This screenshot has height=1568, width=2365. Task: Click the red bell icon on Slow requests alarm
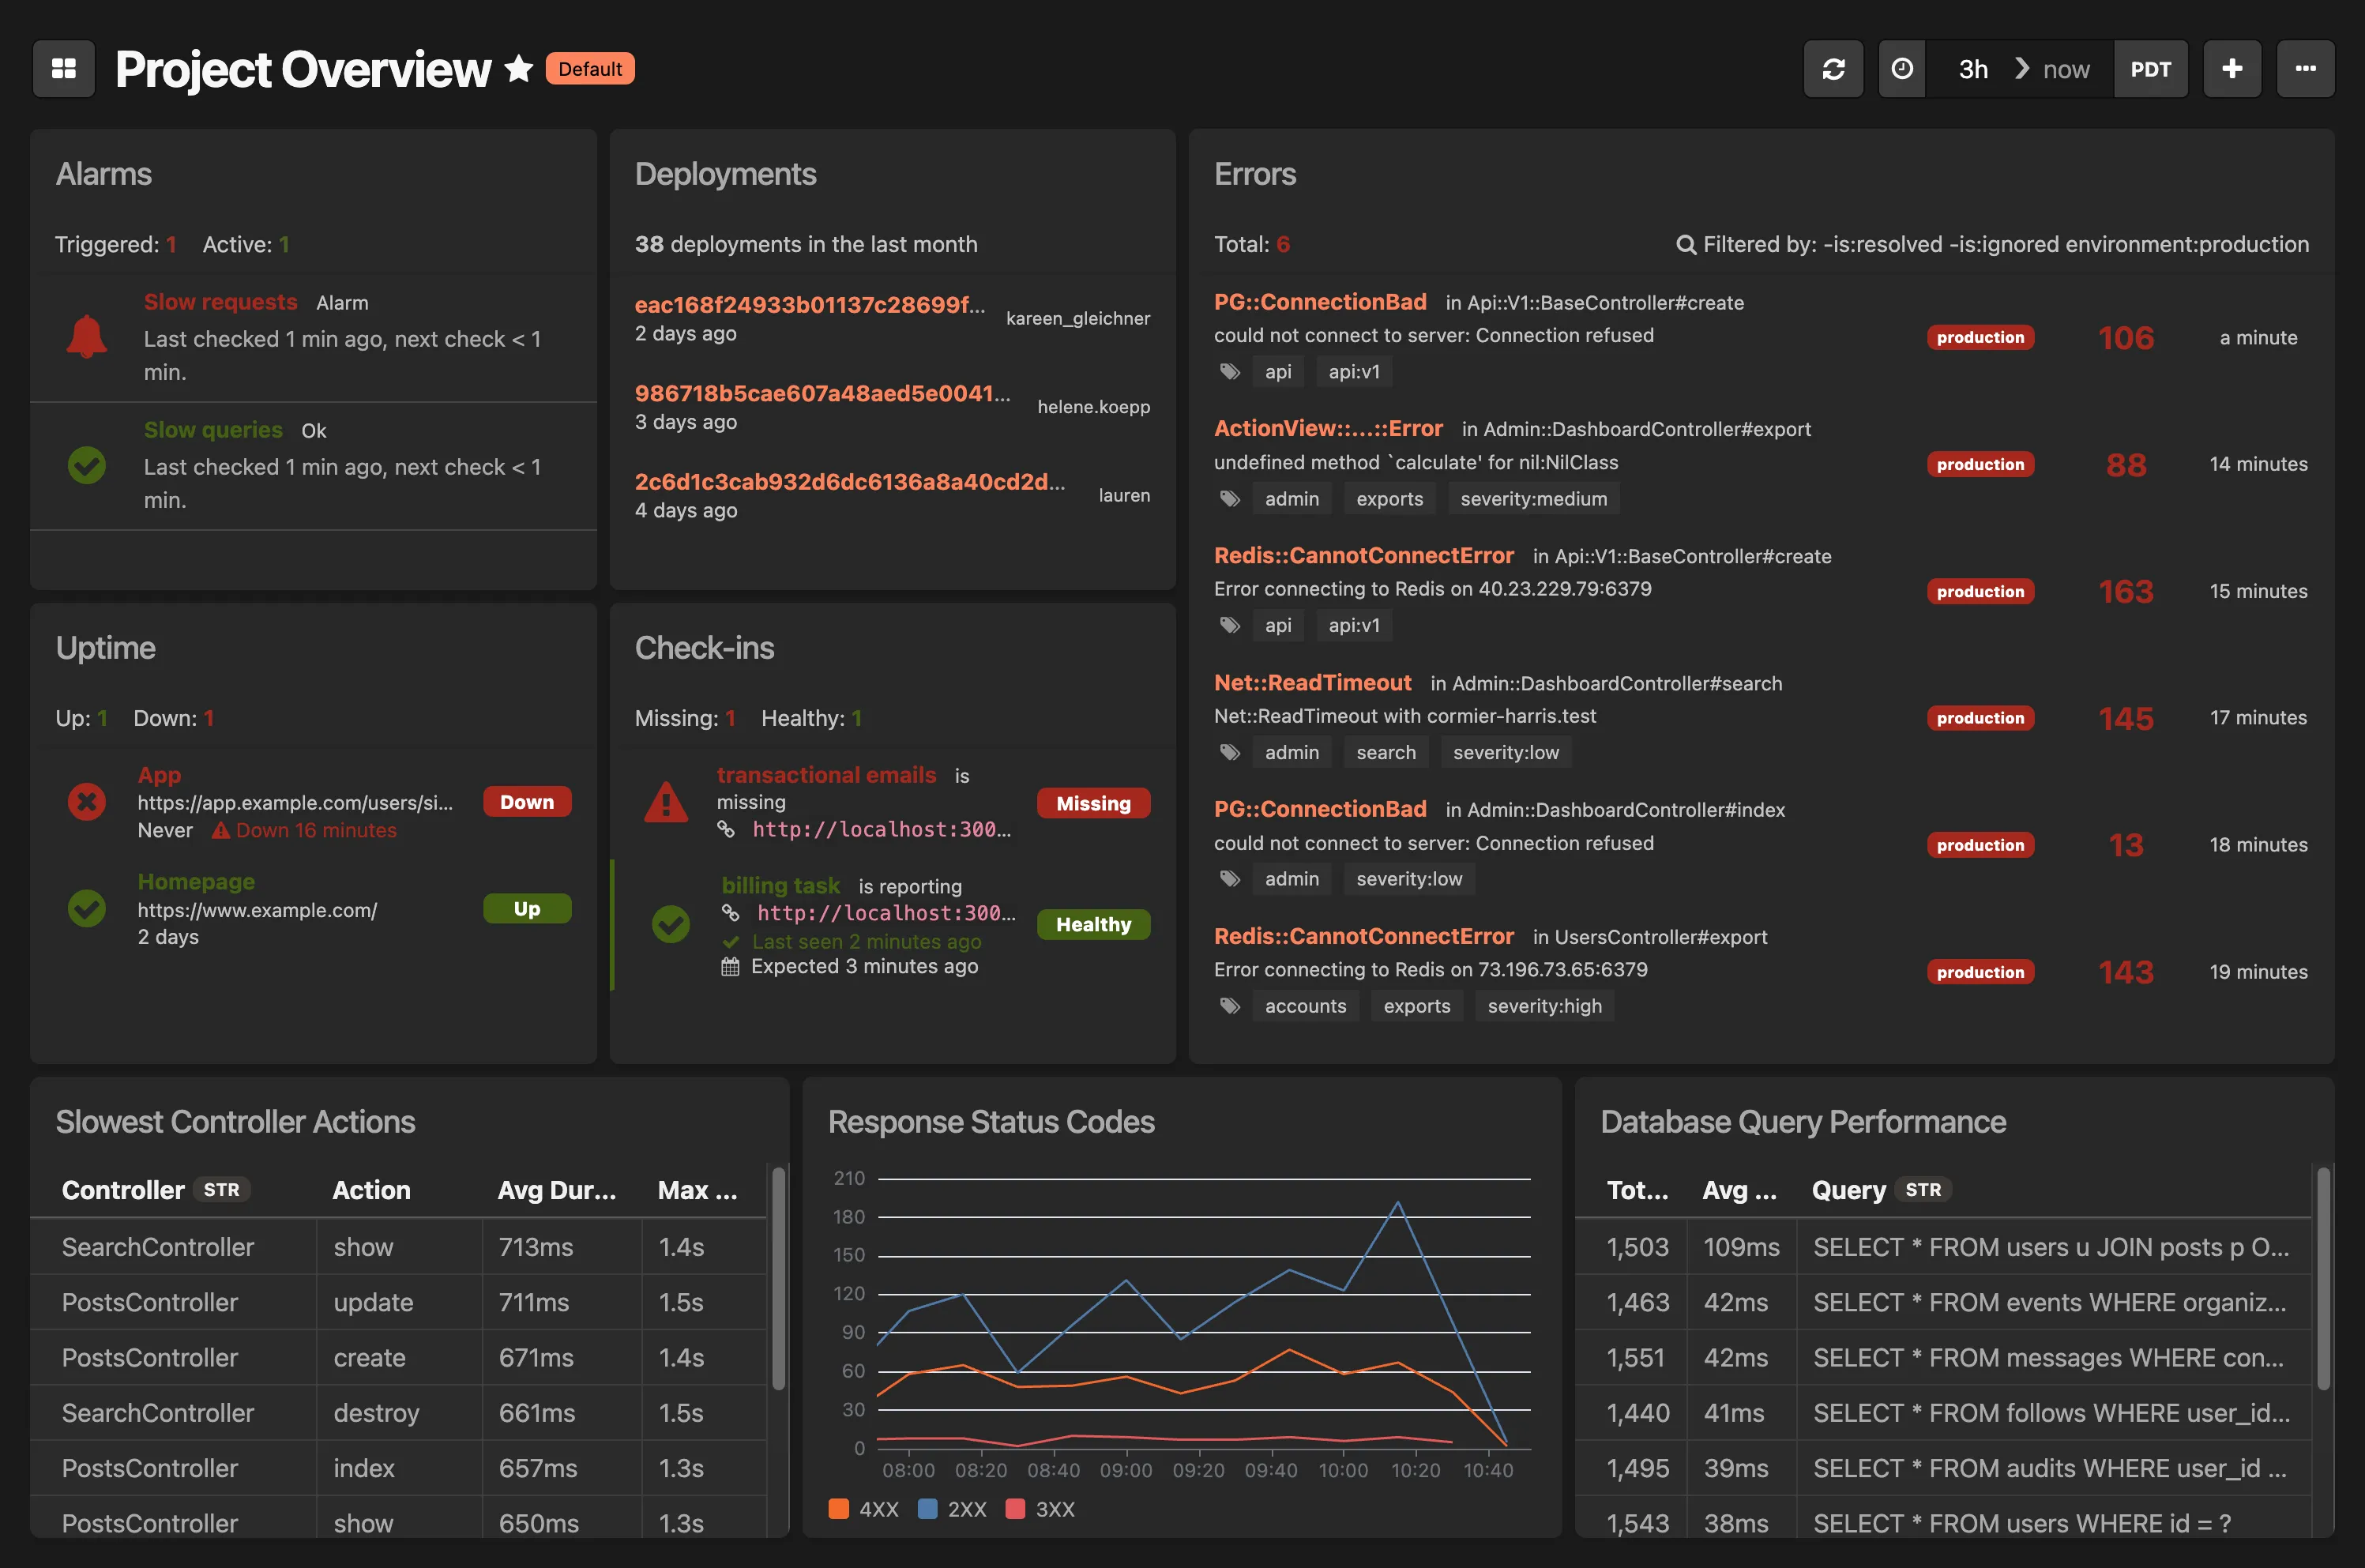(x=88, y=336)
